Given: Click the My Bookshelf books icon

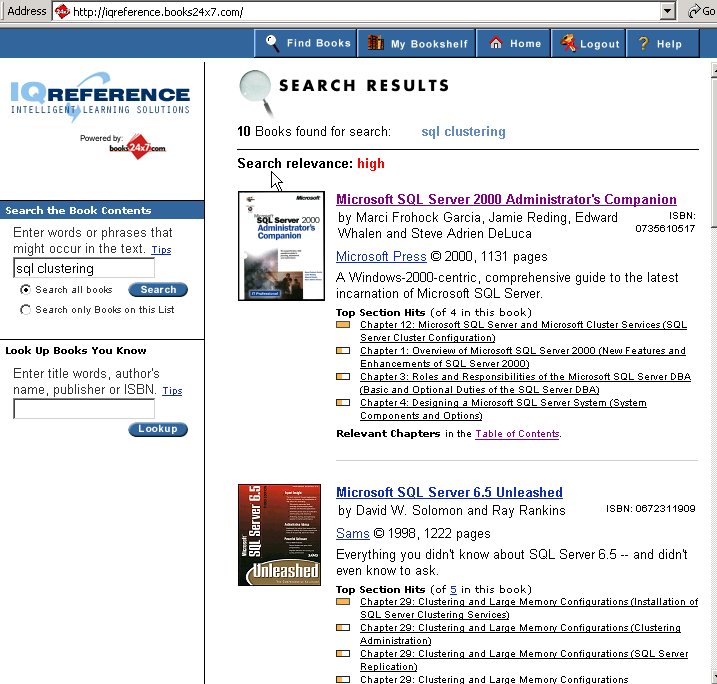Looking at the screenshot, I should click(x=375, y=43).
